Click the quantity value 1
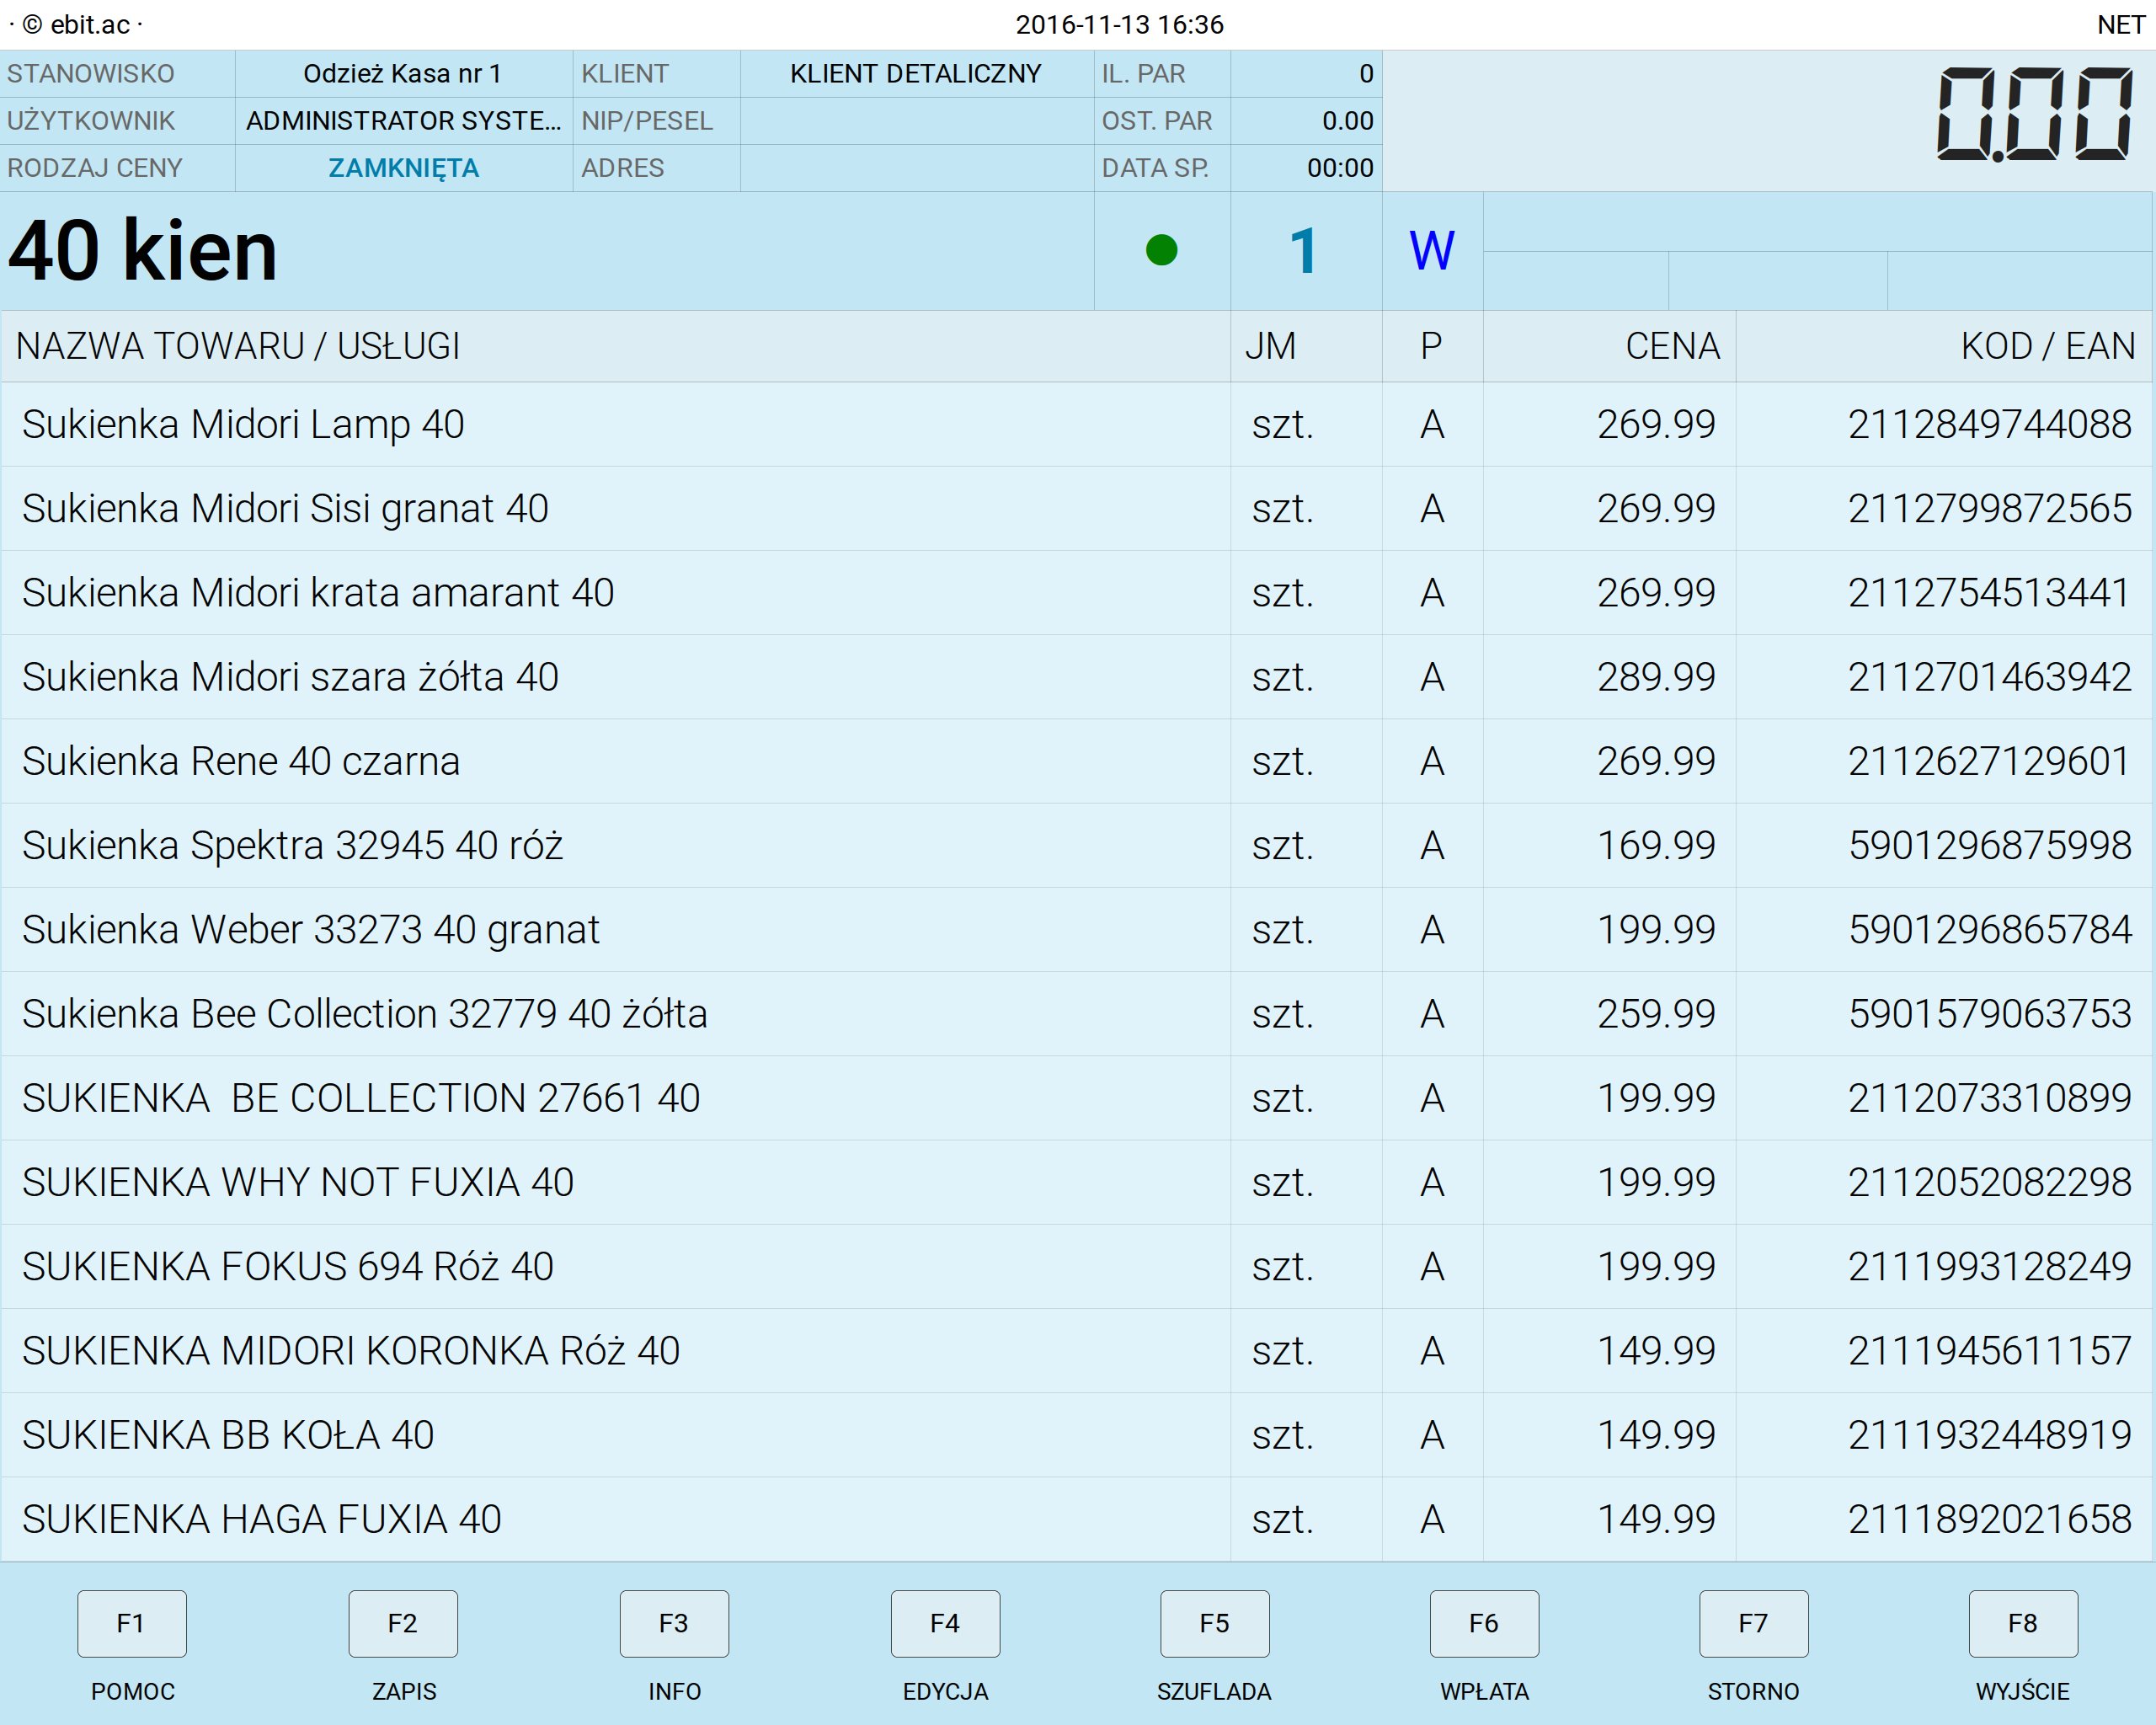 pos(1304,250)
